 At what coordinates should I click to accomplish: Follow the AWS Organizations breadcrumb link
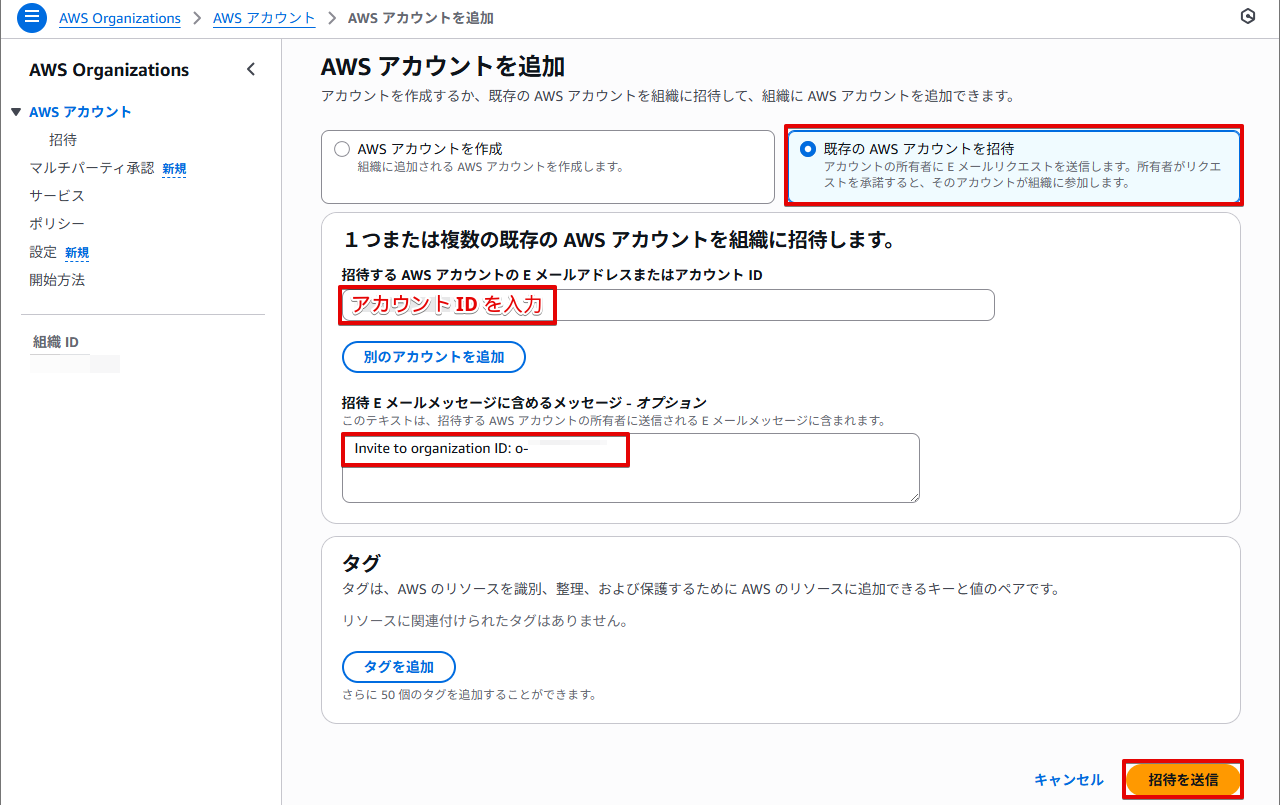(120, 18)
